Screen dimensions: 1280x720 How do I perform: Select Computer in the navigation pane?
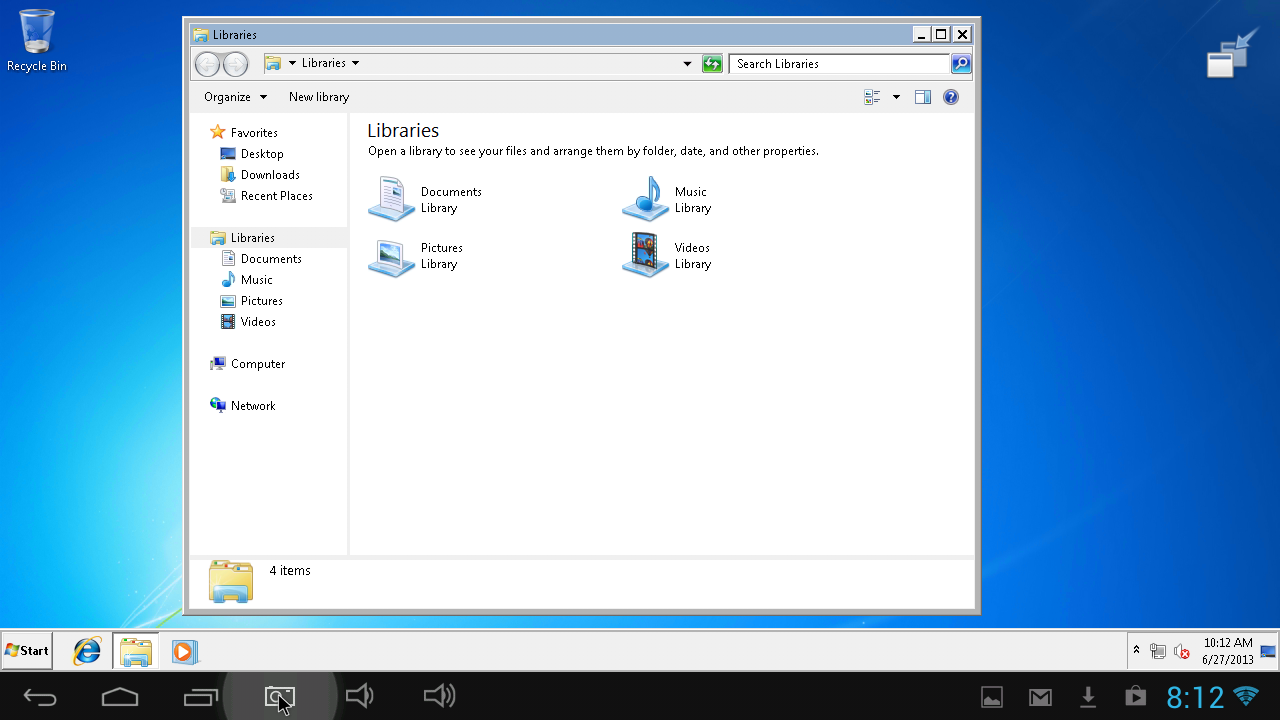pos(257,364)
